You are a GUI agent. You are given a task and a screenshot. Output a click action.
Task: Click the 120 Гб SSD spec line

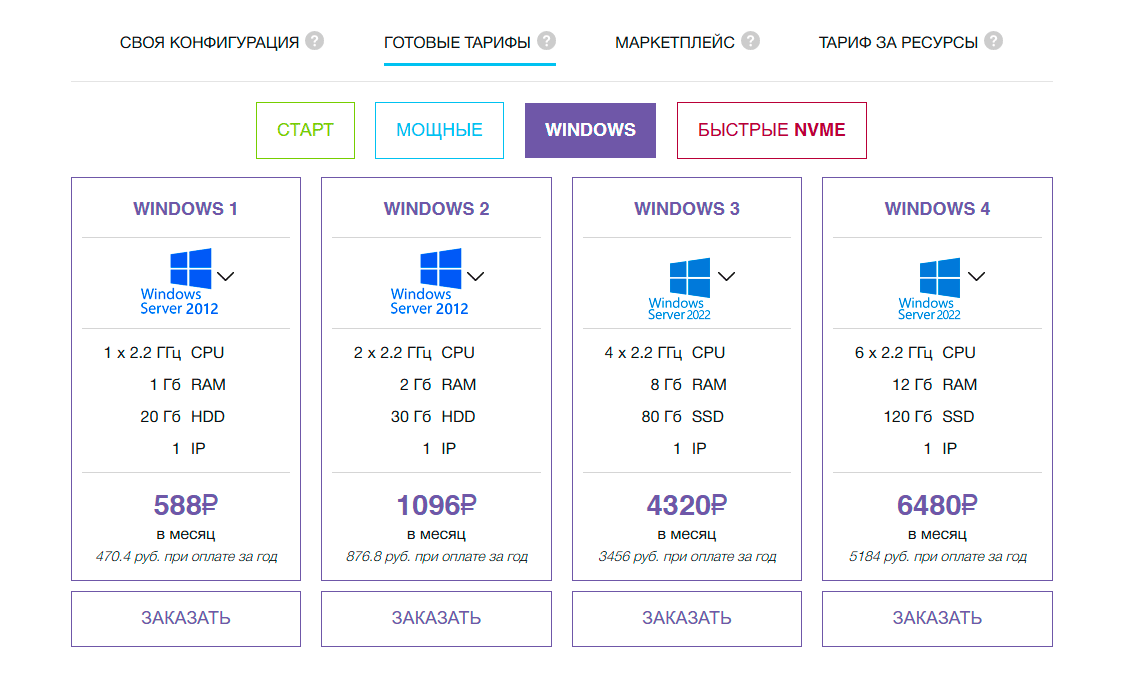[x=929, y=417]
